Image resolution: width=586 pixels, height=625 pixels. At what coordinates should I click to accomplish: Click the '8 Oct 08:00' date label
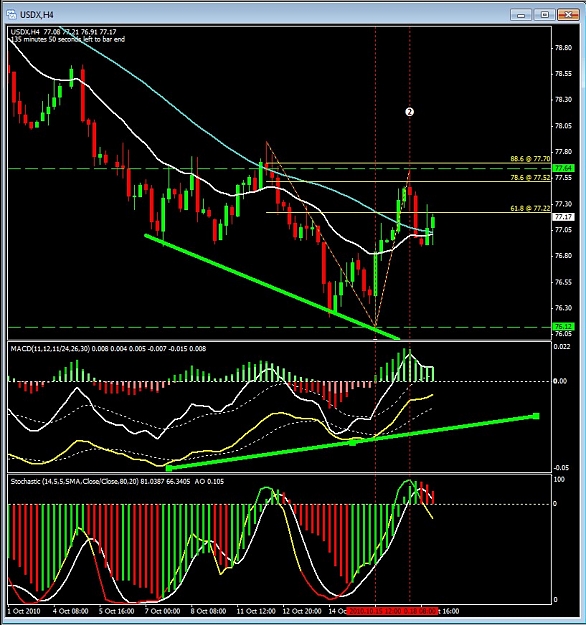(x=208, y=611)
